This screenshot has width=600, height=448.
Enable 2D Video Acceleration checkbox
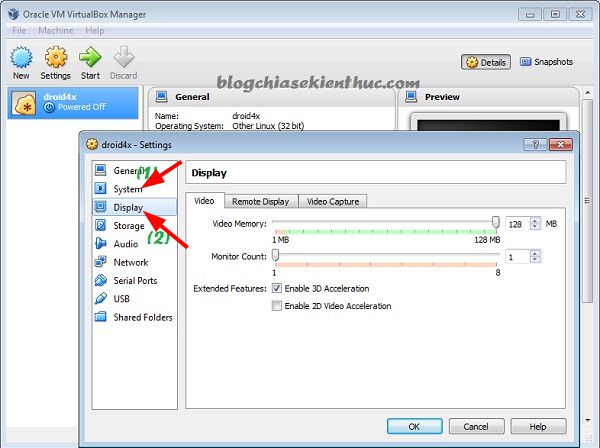pos(276,306)
